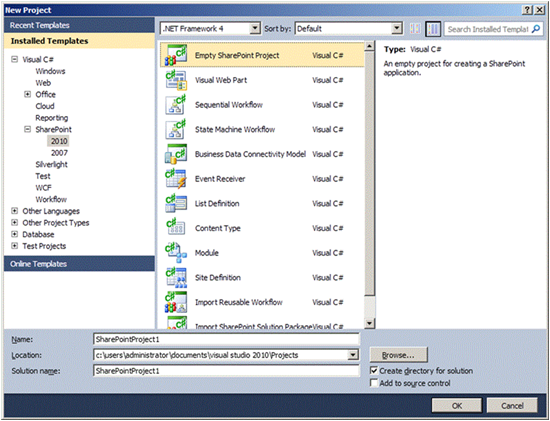This screenshot has width=550, height=421.
Task: Click the Import SharePoint Solution Package icon
Action: [x=176, y=323]
